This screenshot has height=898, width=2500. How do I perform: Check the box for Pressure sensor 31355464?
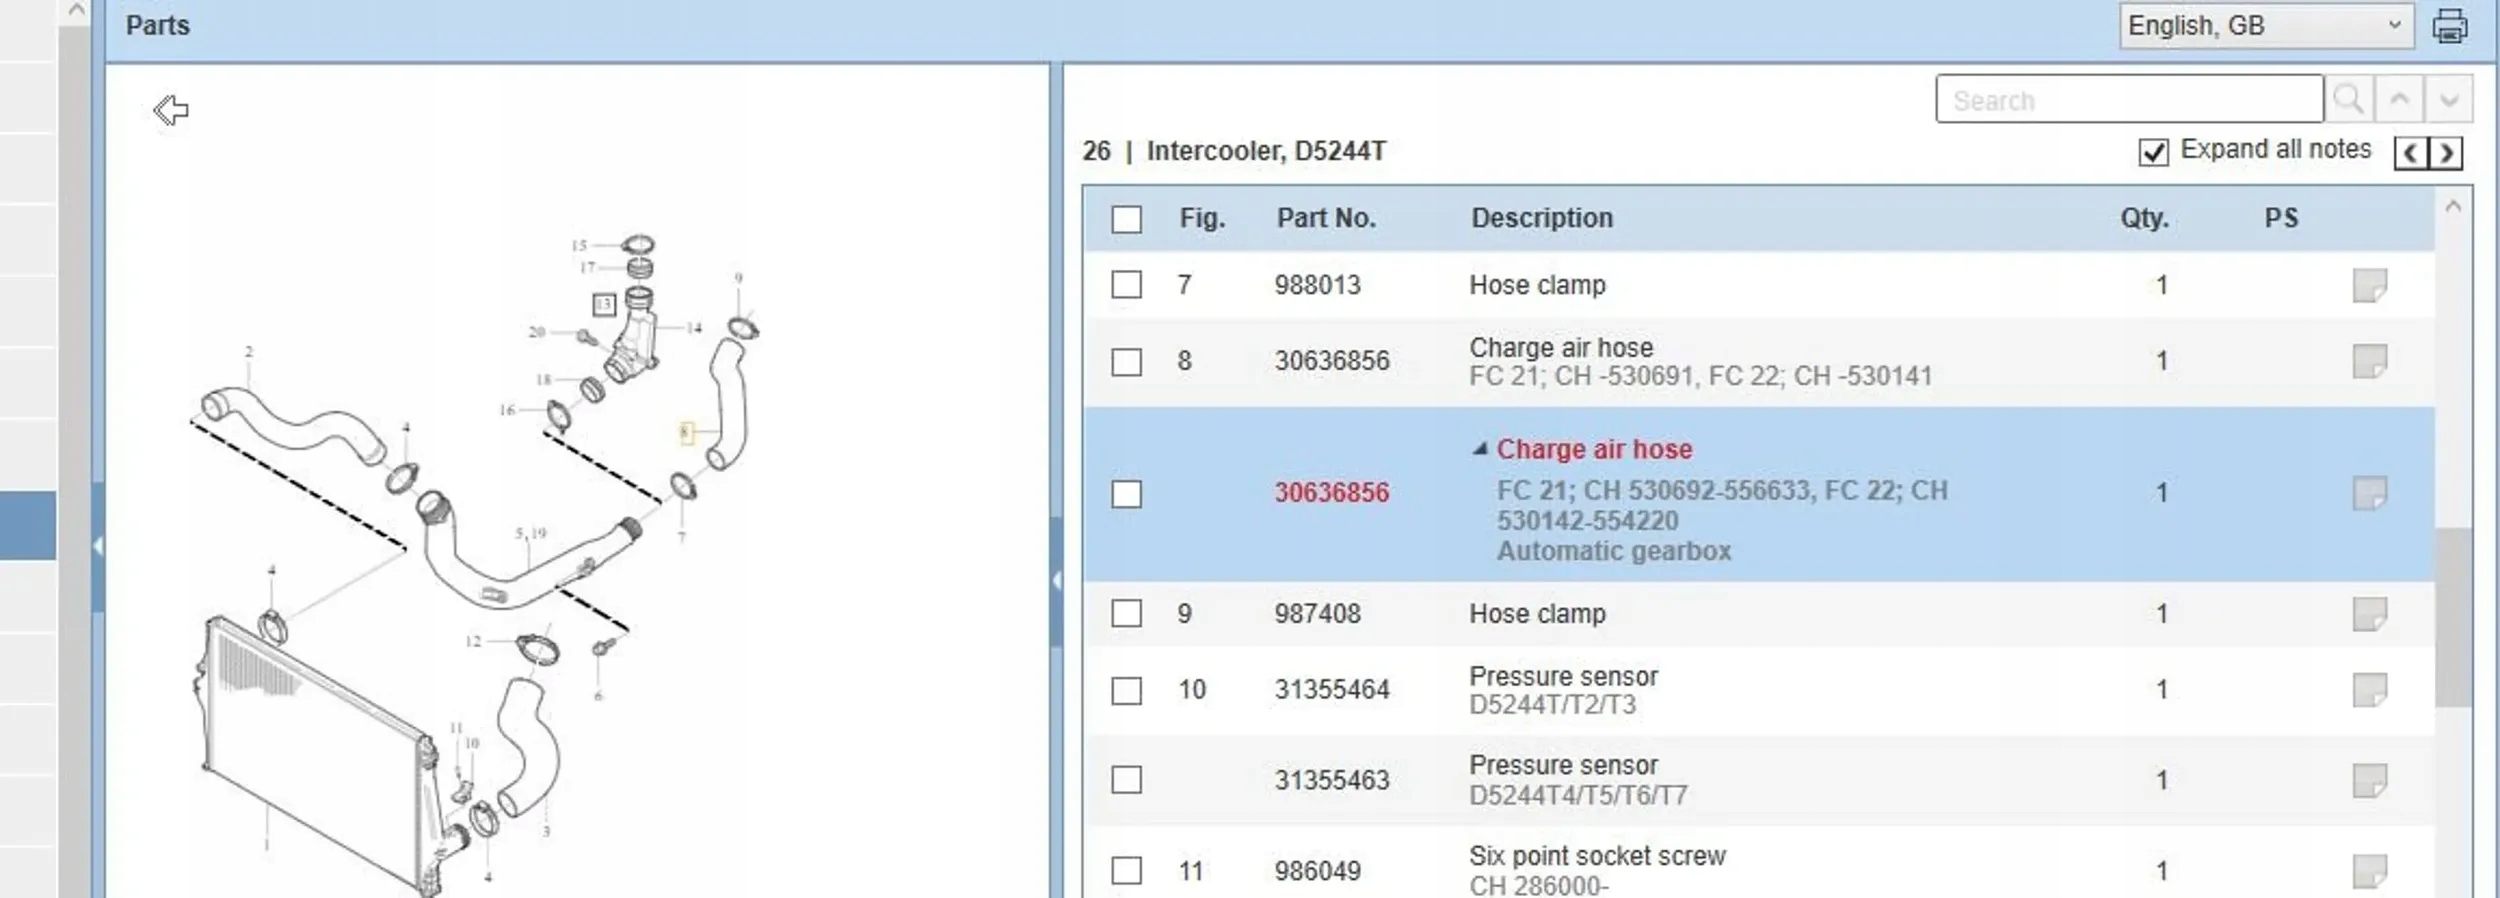coord(1127,690)
